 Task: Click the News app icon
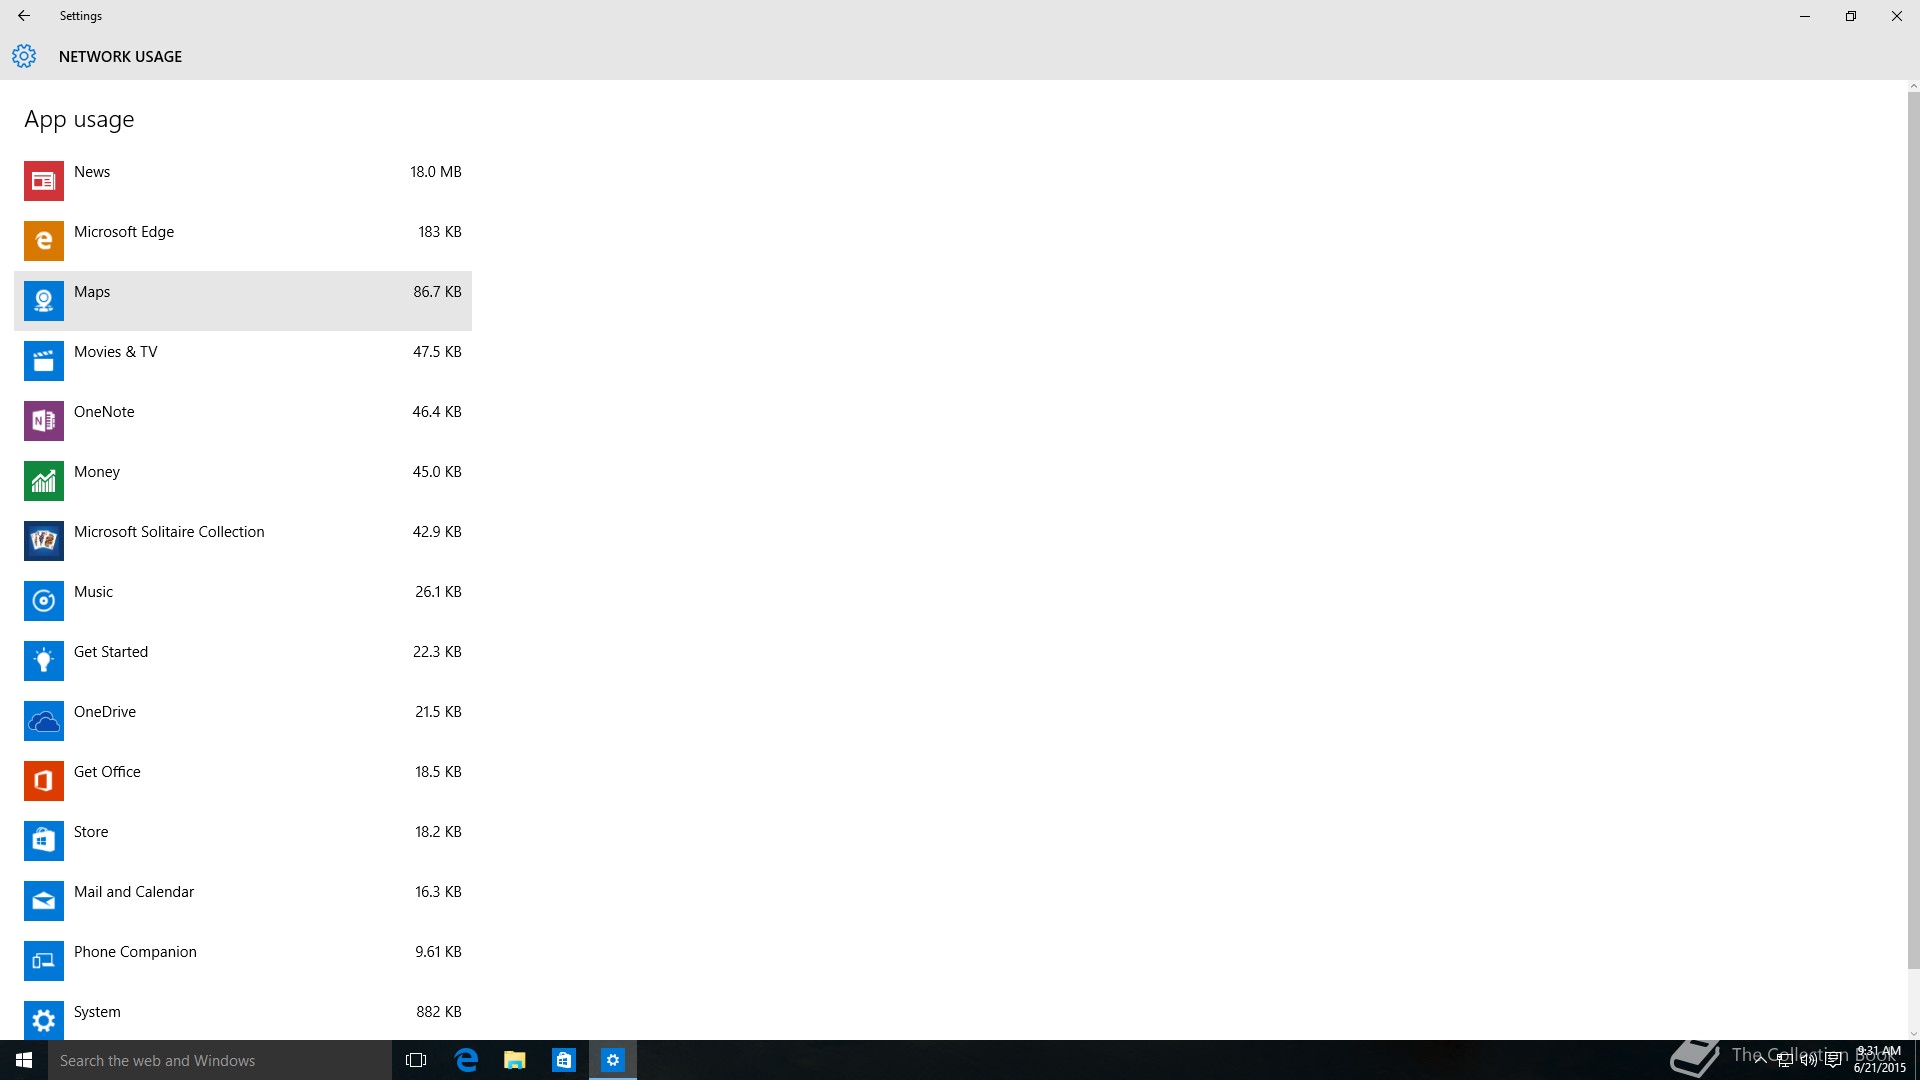(x=44, y=181)
